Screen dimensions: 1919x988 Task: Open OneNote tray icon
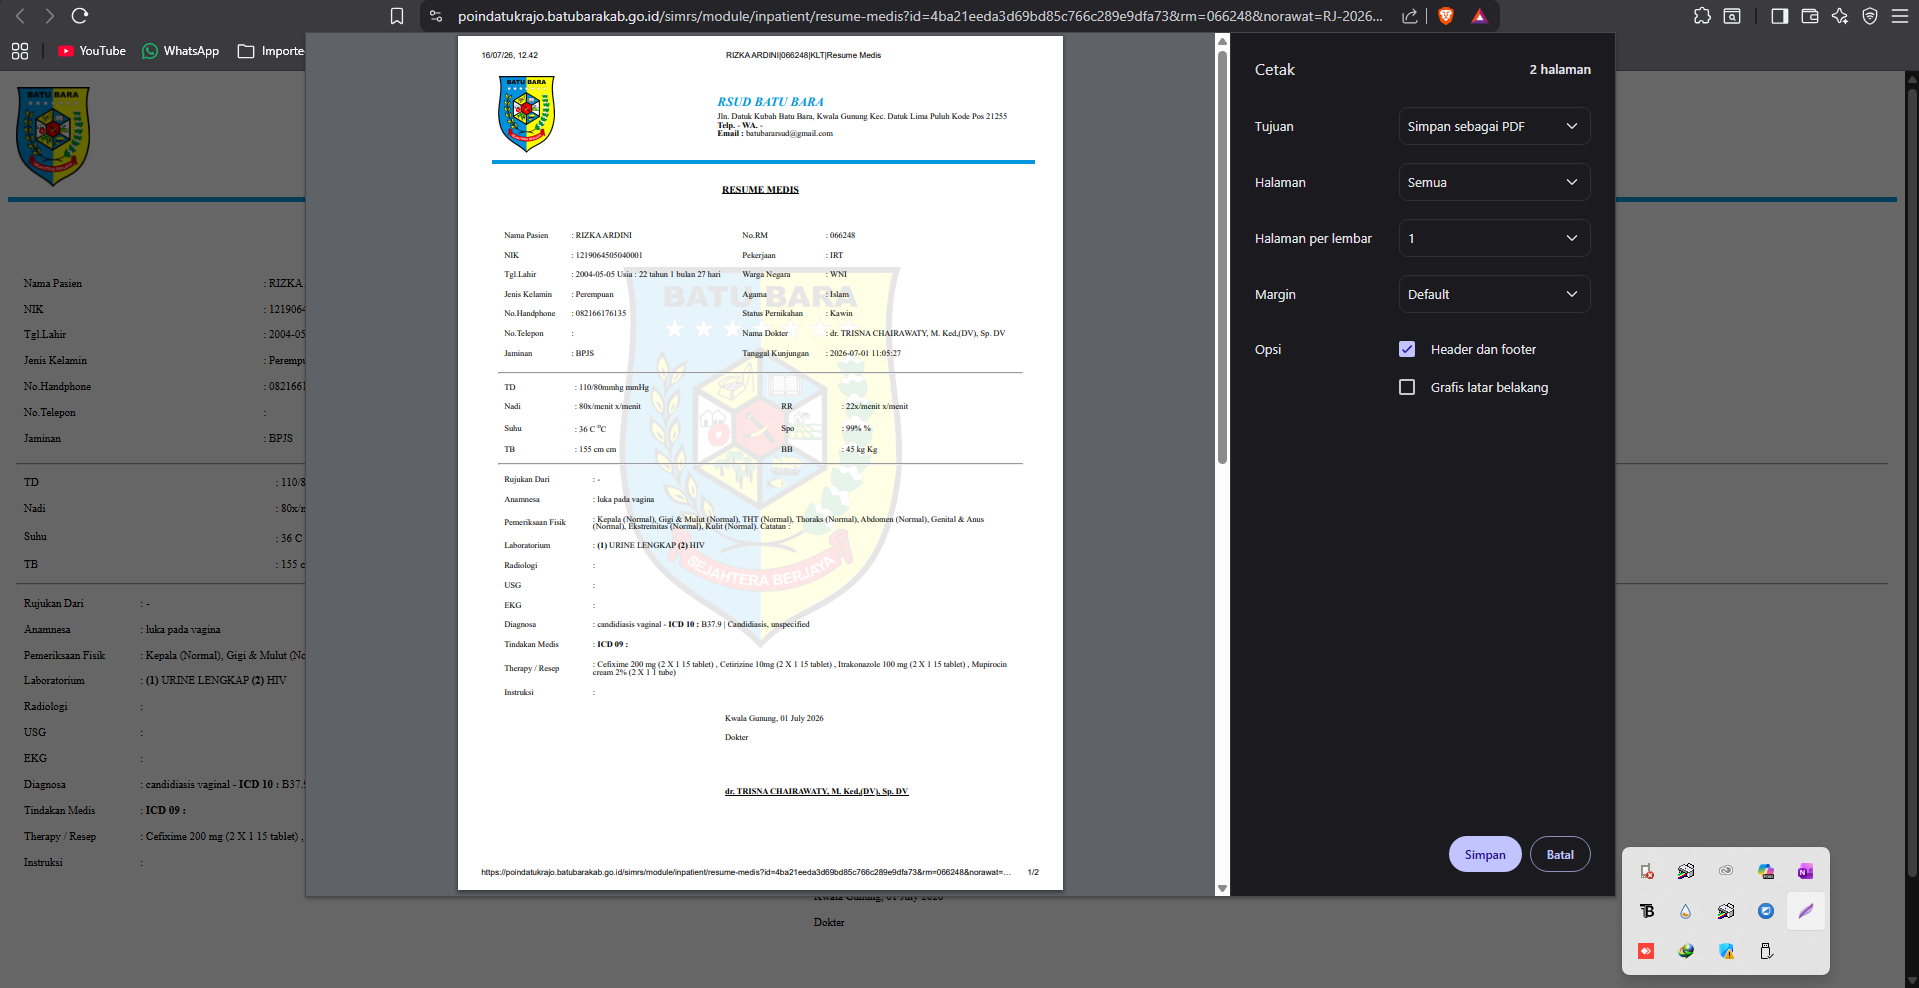click(1805, 871)
